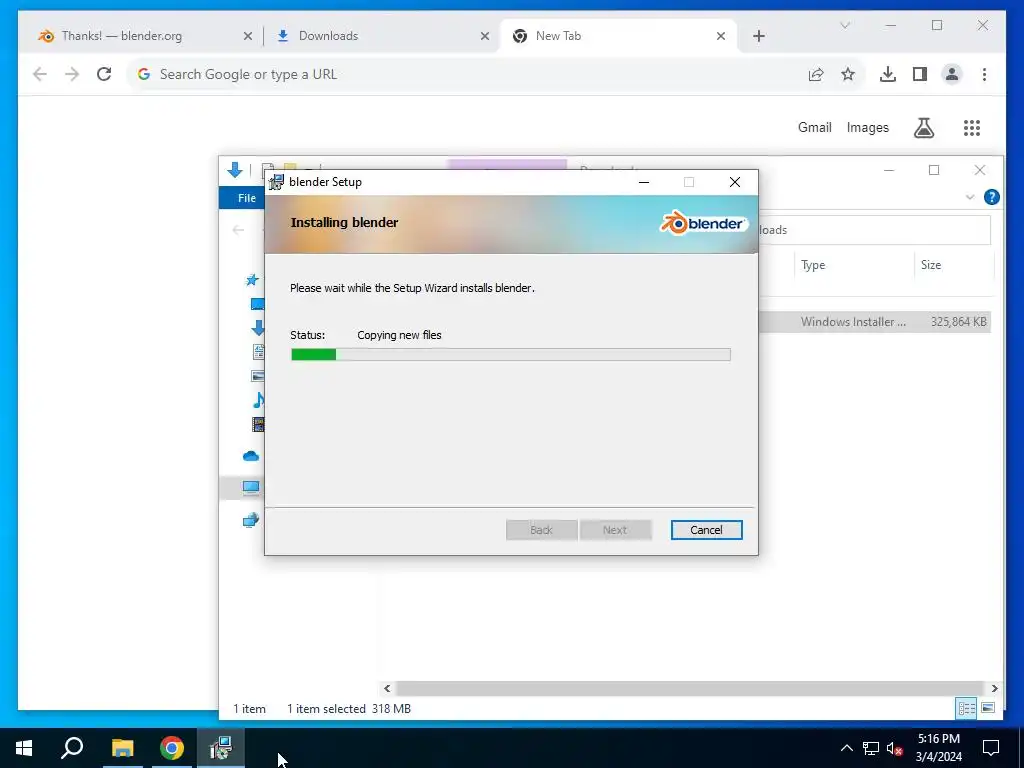
Task: Open Videos folder in Explorer sidebar
Action: (259, 424)
